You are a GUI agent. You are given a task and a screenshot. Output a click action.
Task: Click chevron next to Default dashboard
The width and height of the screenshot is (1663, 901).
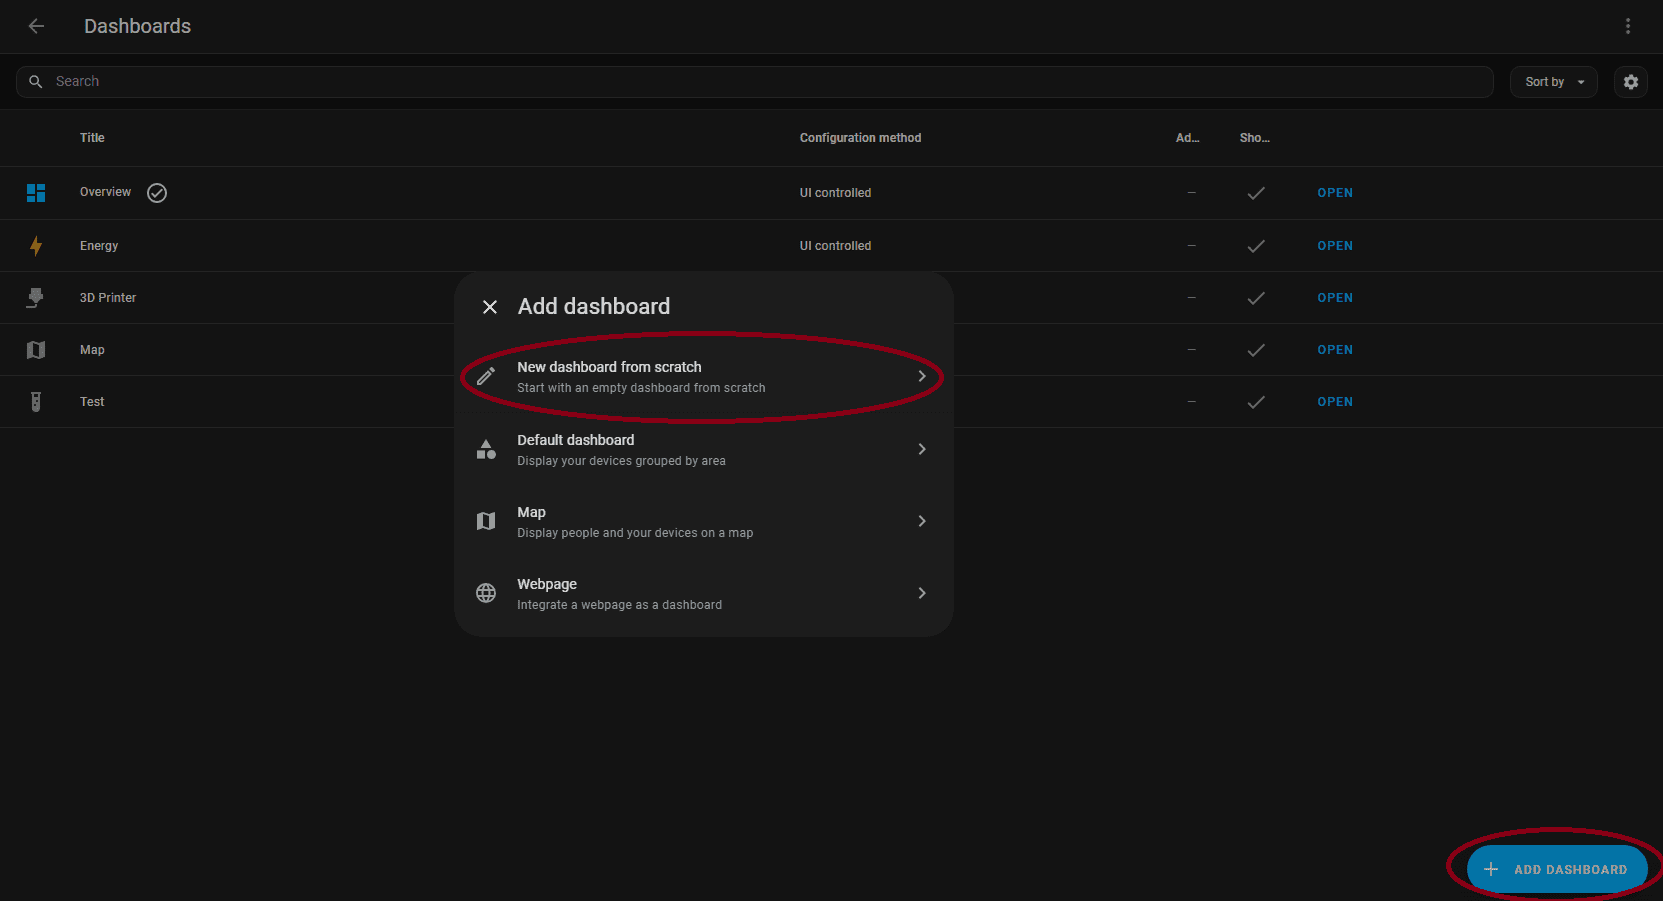pyautogui.click(x=921, y=449)
